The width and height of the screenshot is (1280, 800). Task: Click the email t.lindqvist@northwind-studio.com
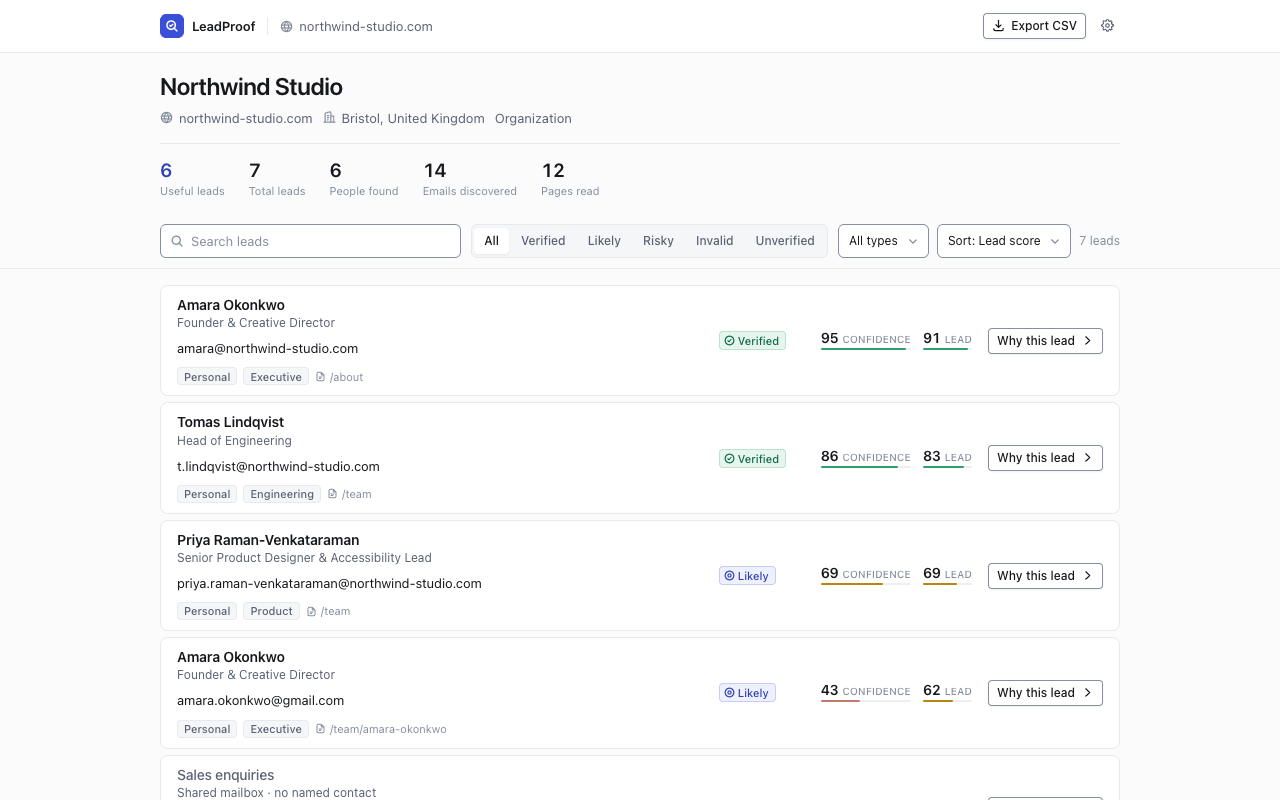(278, 466)
